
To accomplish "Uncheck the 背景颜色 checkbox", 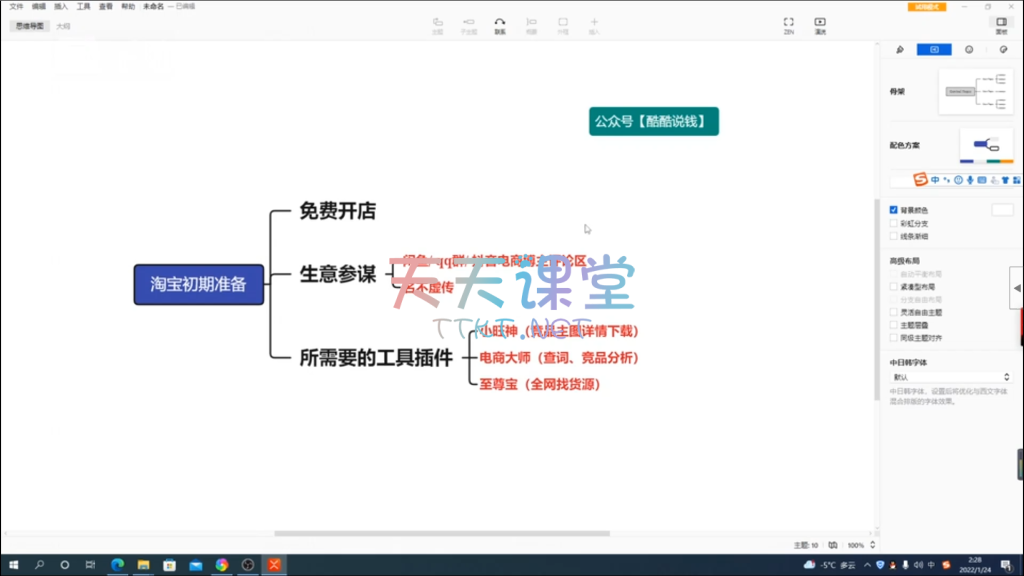I will coord(894,210).
